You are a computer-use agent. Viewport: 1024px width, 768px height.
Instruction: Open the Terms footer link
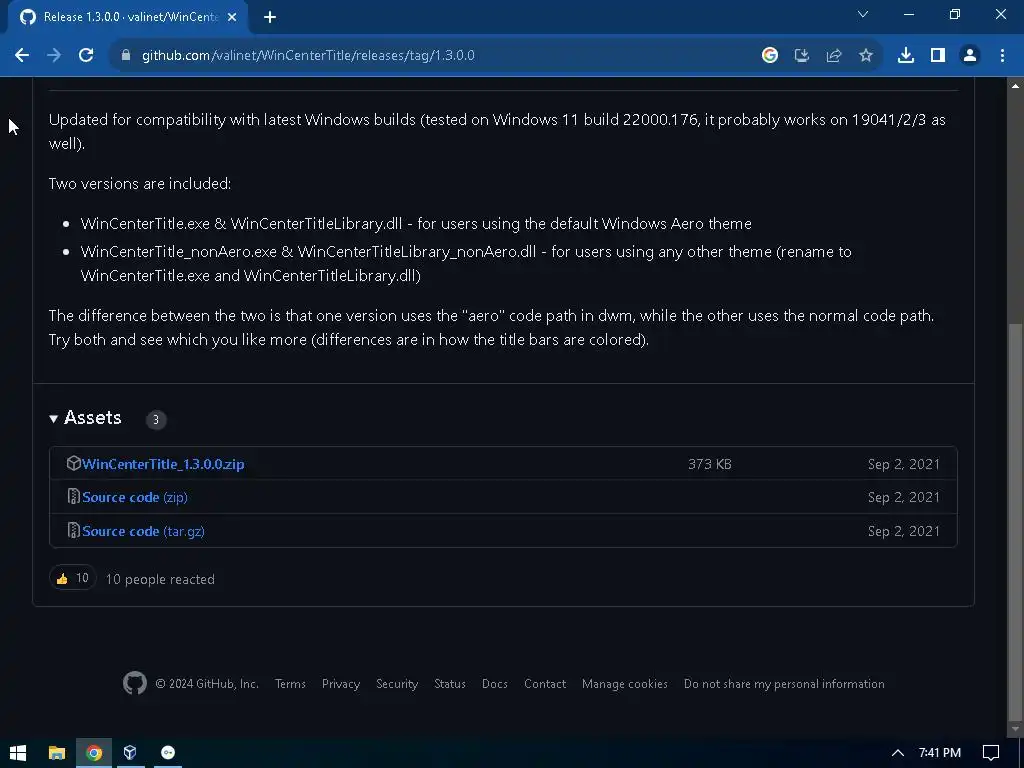coord(290,684)
